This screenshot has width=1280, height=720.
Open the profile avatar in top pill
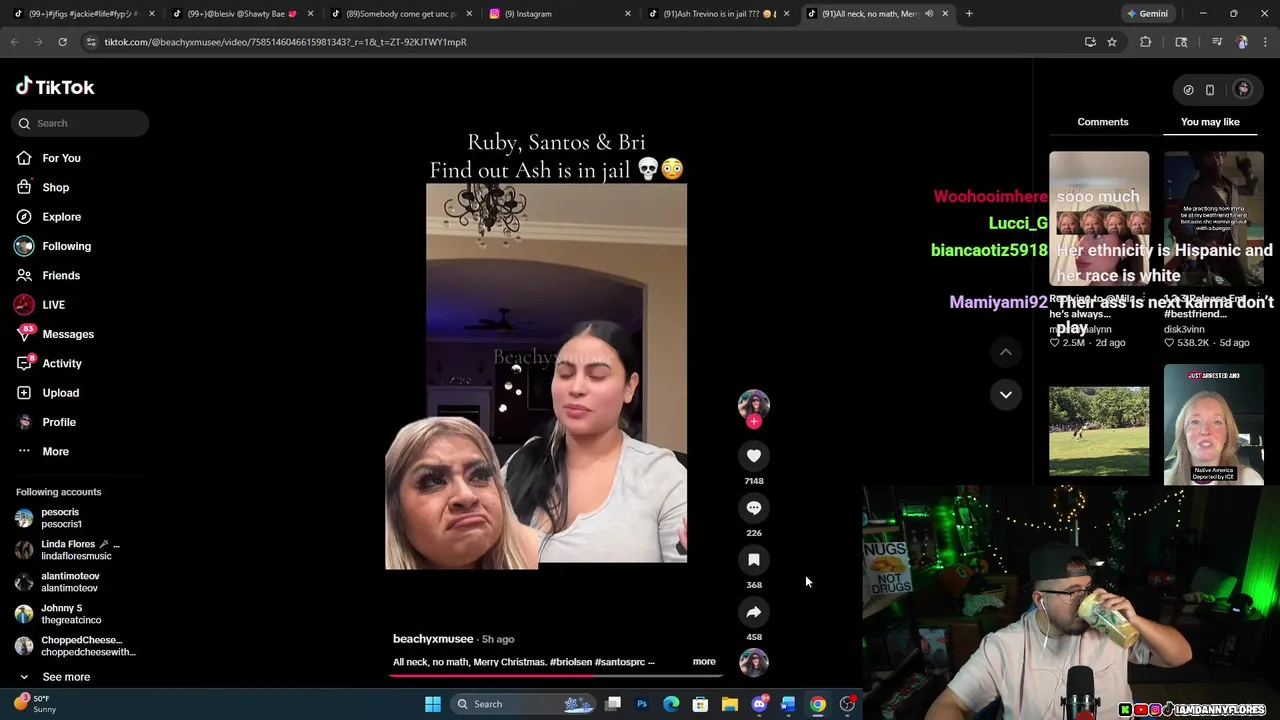pyautogui.click(x=1243, y=90)
